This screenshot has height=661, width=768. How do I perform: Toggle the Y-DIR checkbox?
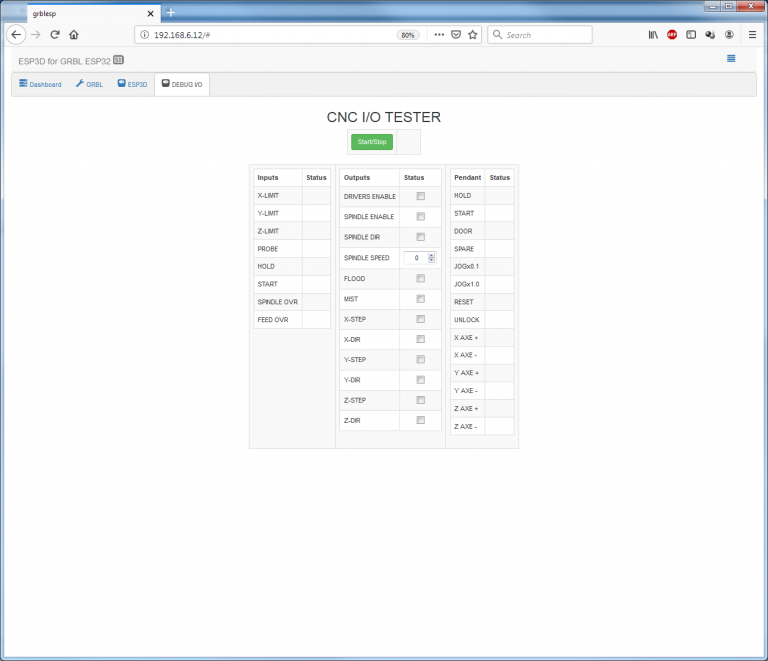pos(420,380)
